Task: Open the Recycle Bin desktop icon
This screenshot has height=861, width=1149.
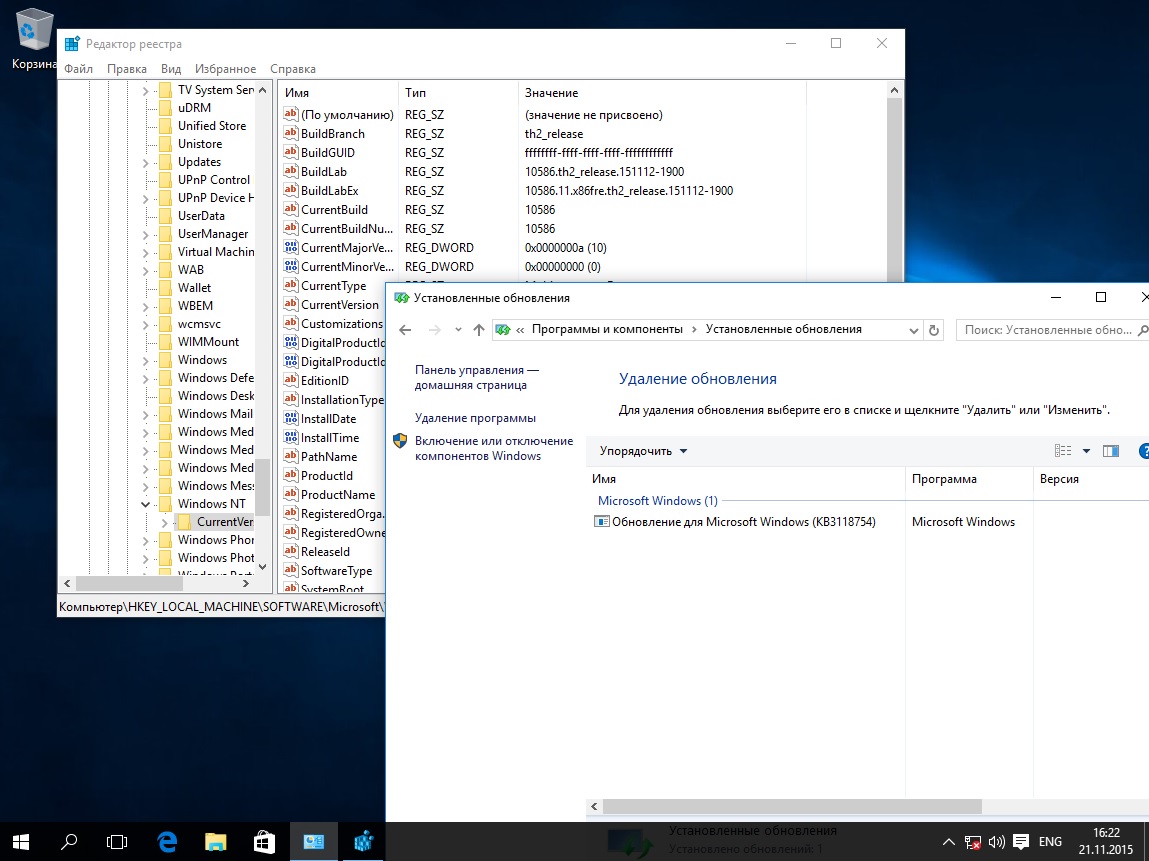Action: pos(34,39)
